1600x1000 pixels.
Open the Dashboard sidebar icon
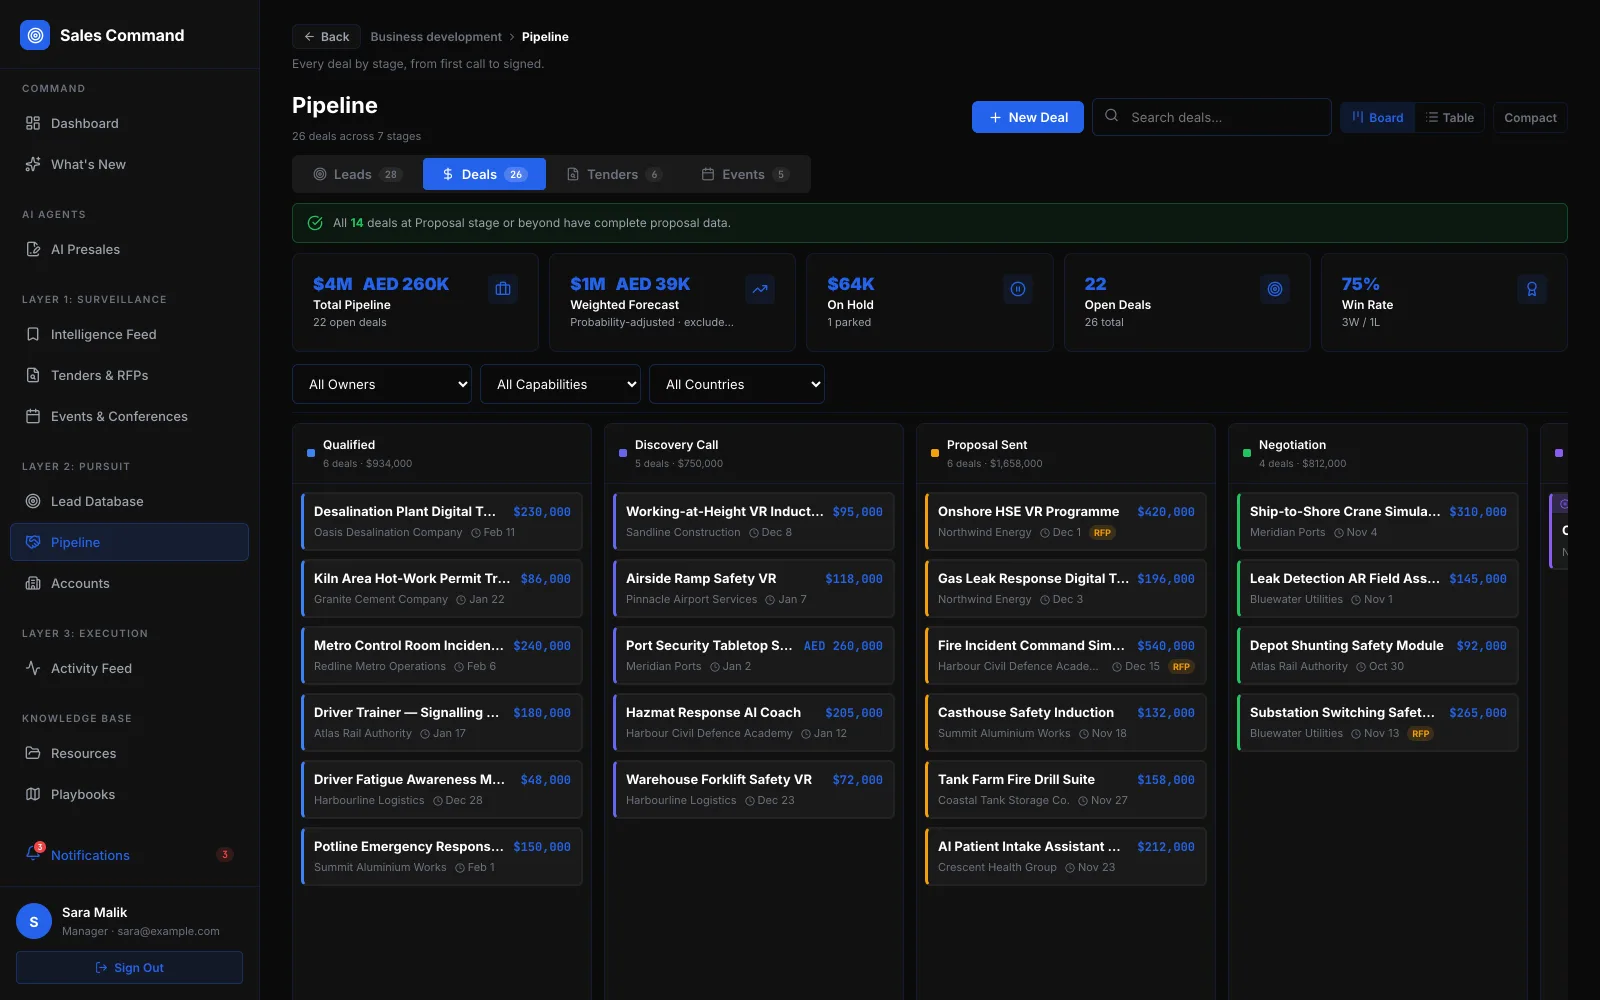pos(33,123)
